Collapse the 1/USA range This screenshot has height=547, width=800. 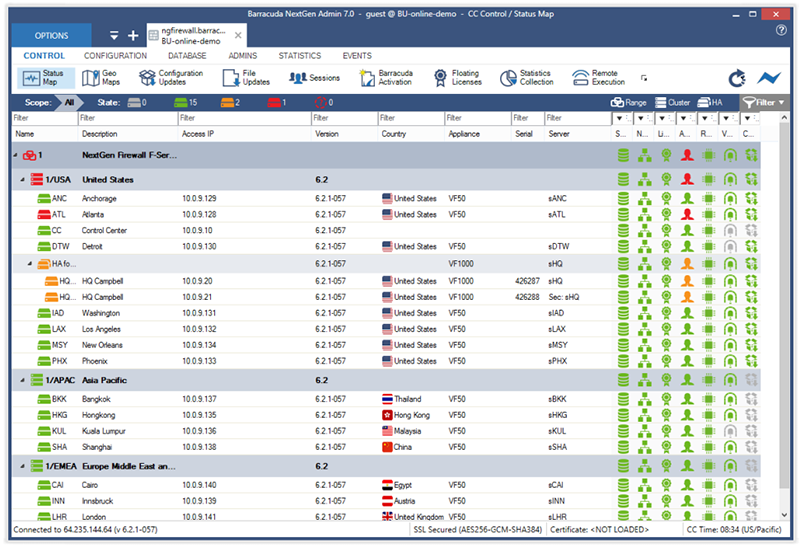point(22,180)
